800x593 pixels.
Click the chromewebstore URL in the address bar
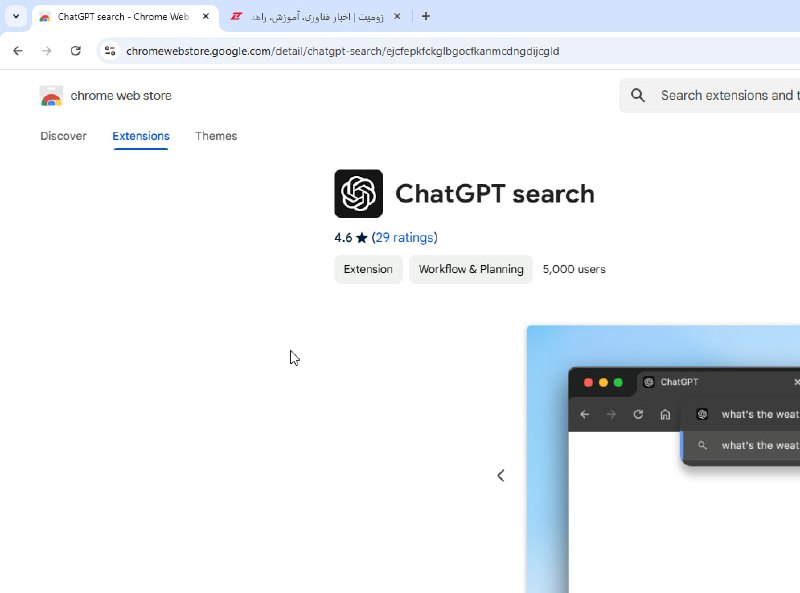pos(342,51)
